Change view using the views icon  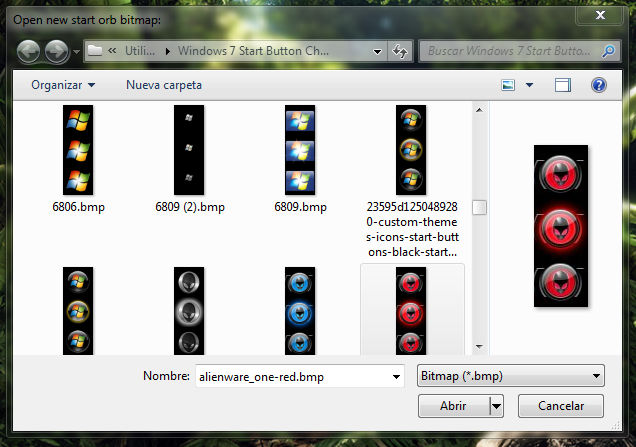(x=508, y=85)
